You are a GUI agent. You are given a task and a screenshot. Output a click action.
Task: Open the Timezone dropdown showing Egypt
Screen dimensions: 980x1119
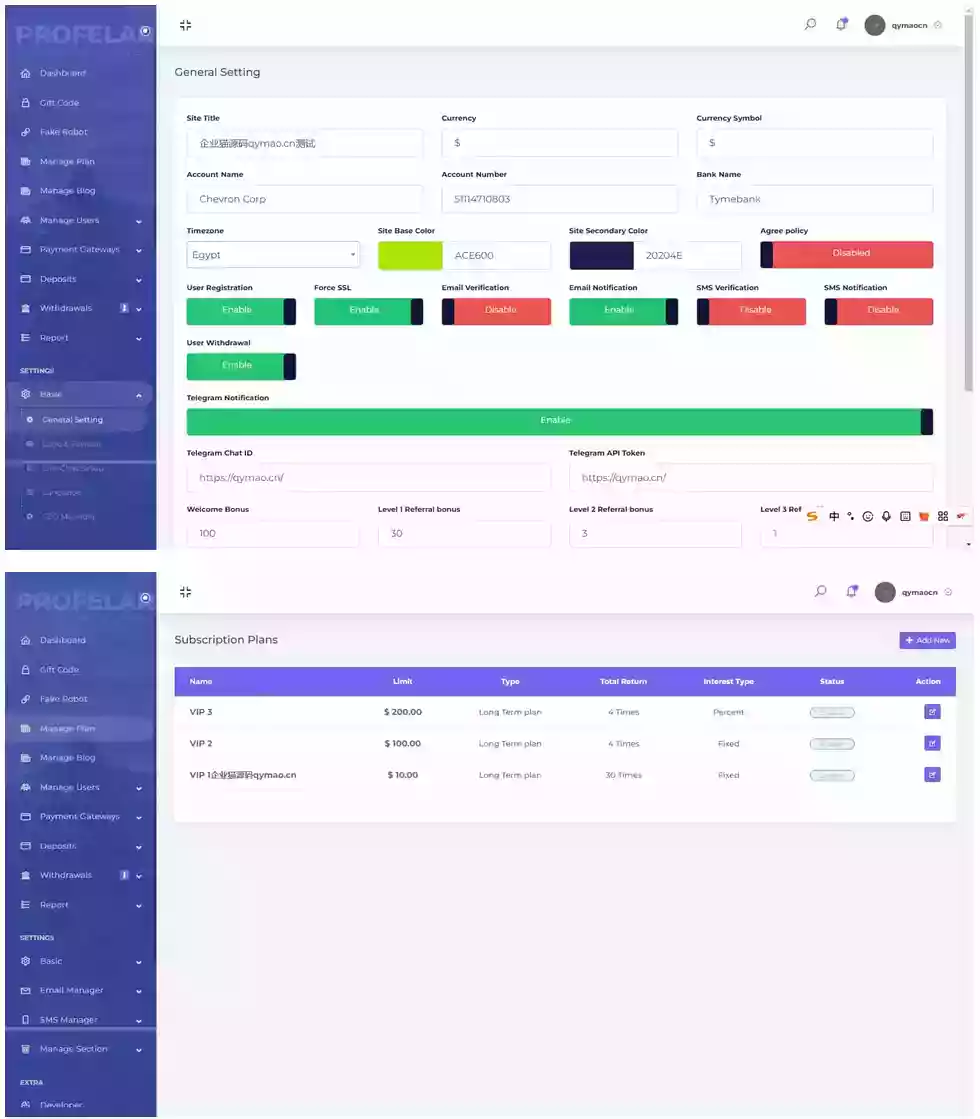pos(273,255)
